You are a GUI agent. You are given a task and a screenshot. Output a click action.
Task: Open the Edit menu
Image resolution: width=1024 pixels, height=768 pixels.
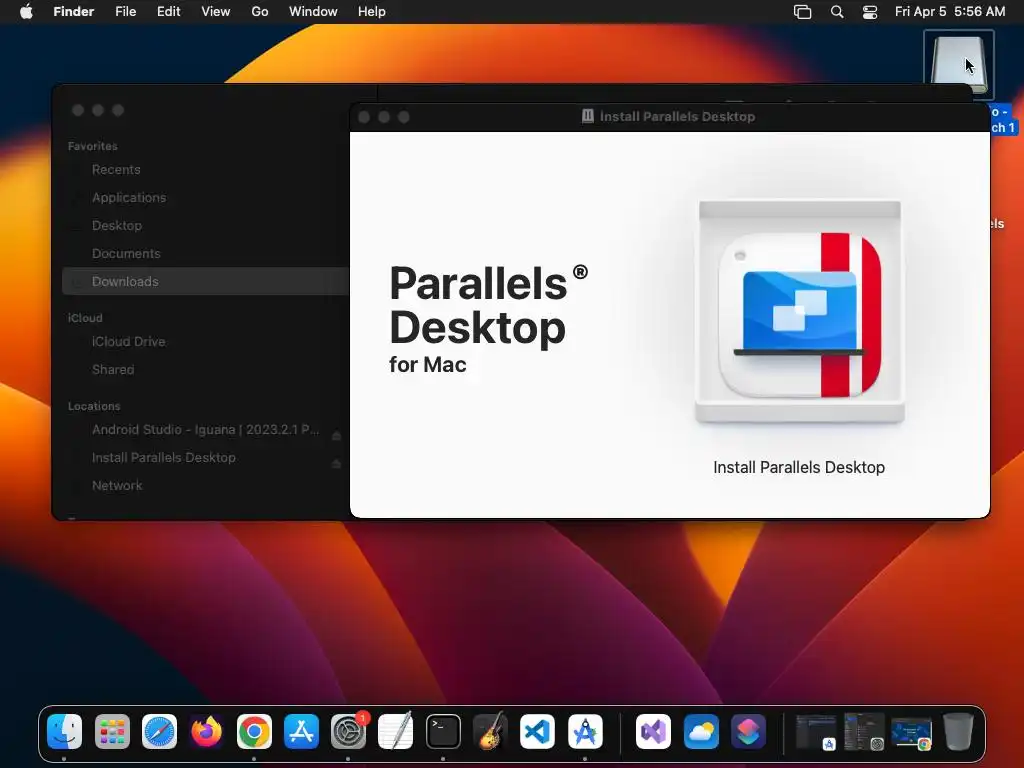[x=168, y=12]
